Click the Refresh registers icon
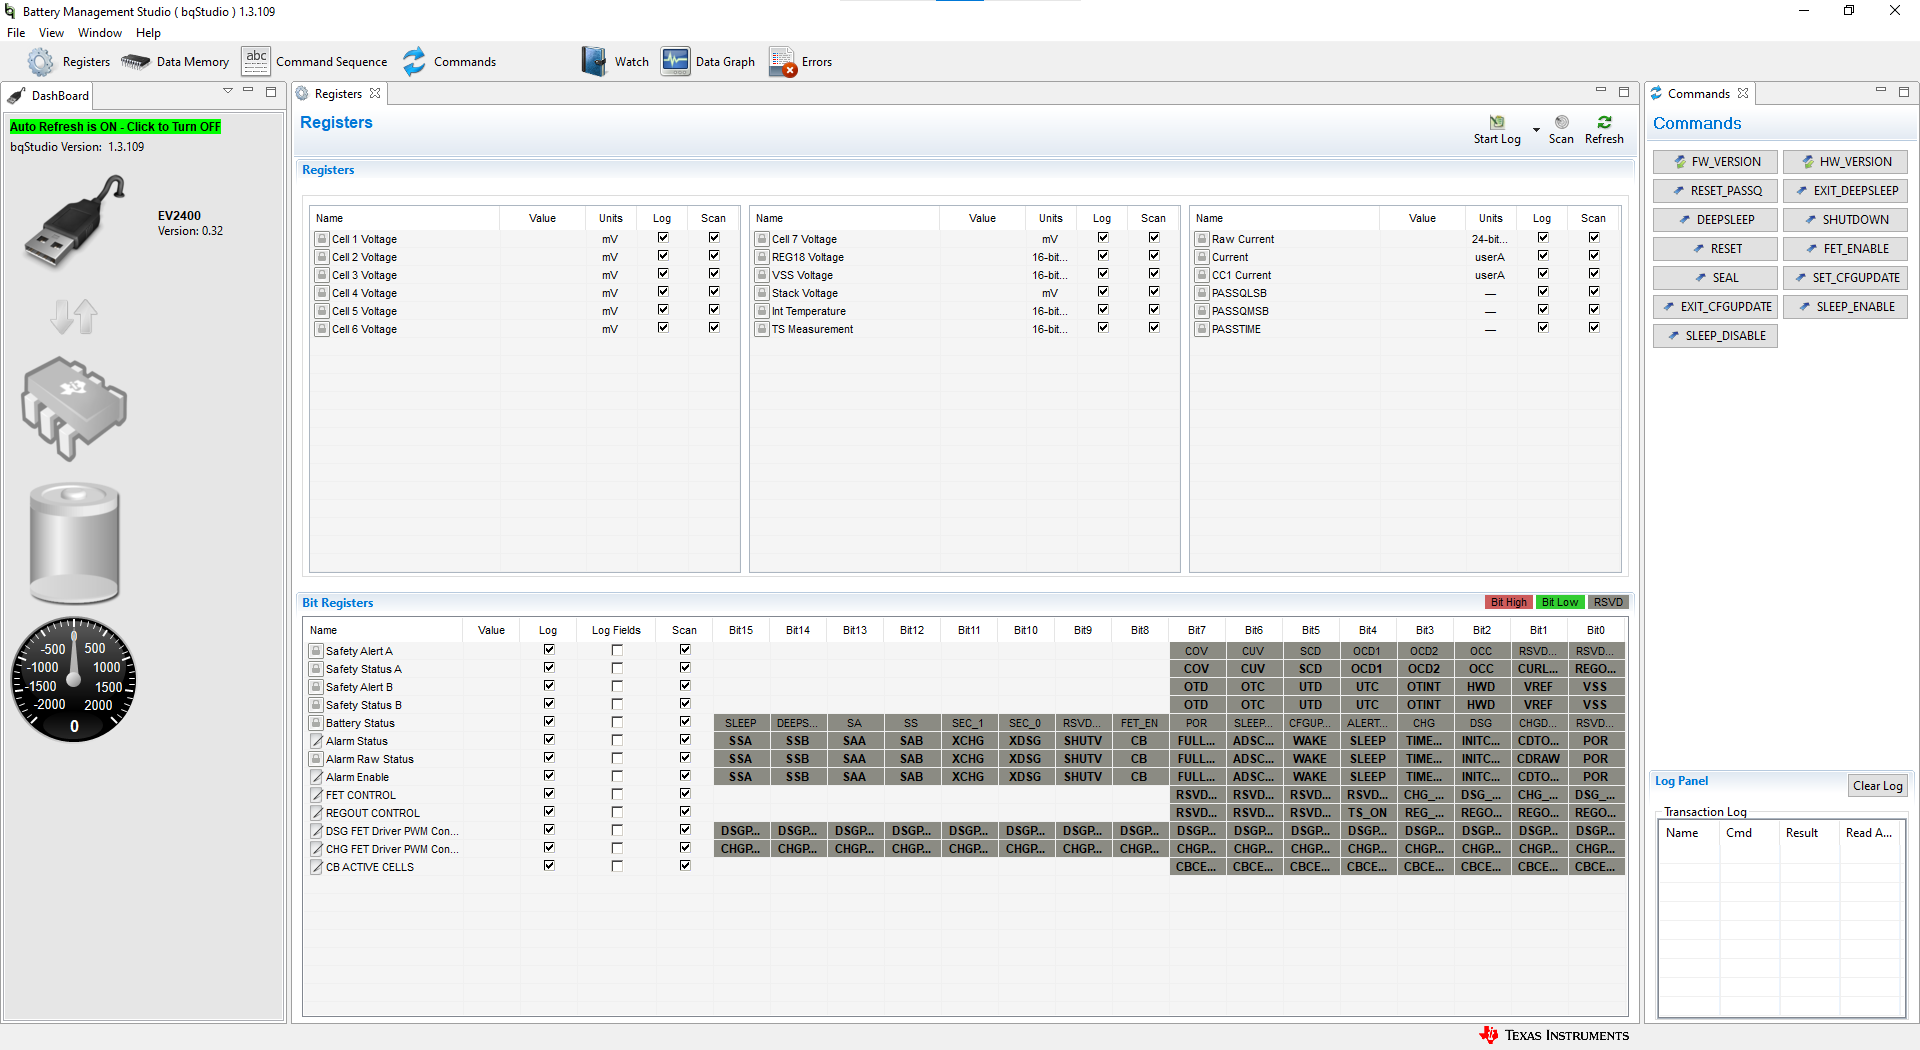Image resolution: width=1920 pixels, height=1050 pixels. click(1604, 123)
